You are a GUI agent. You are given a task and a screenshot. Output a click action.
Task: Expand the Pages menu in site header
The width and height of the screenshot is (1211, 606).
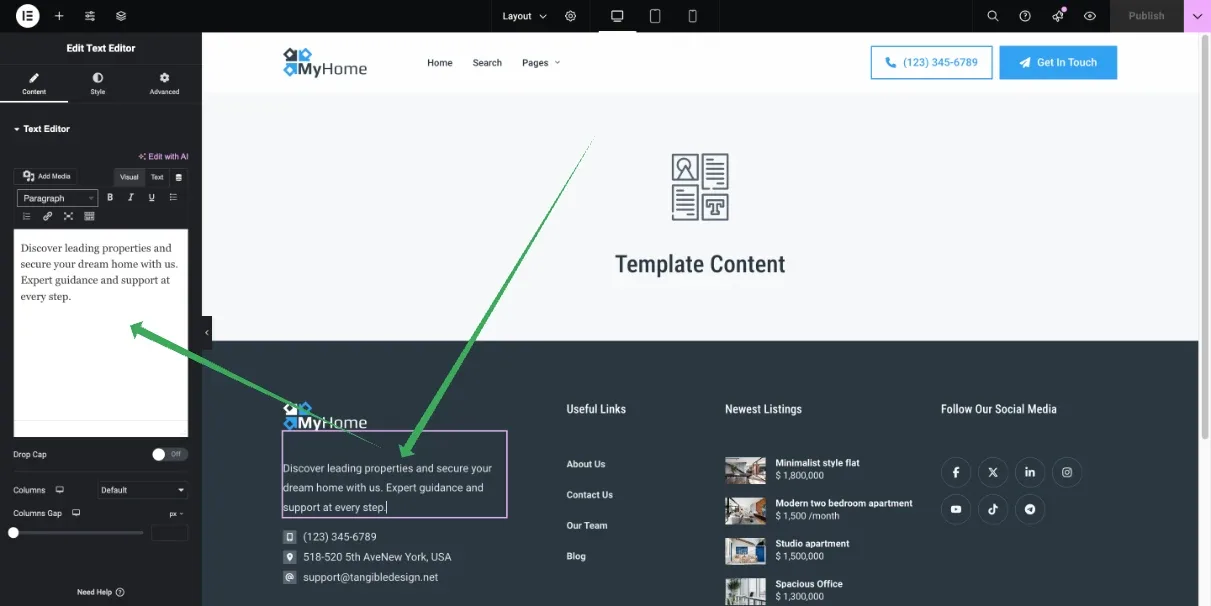(541, 62)
